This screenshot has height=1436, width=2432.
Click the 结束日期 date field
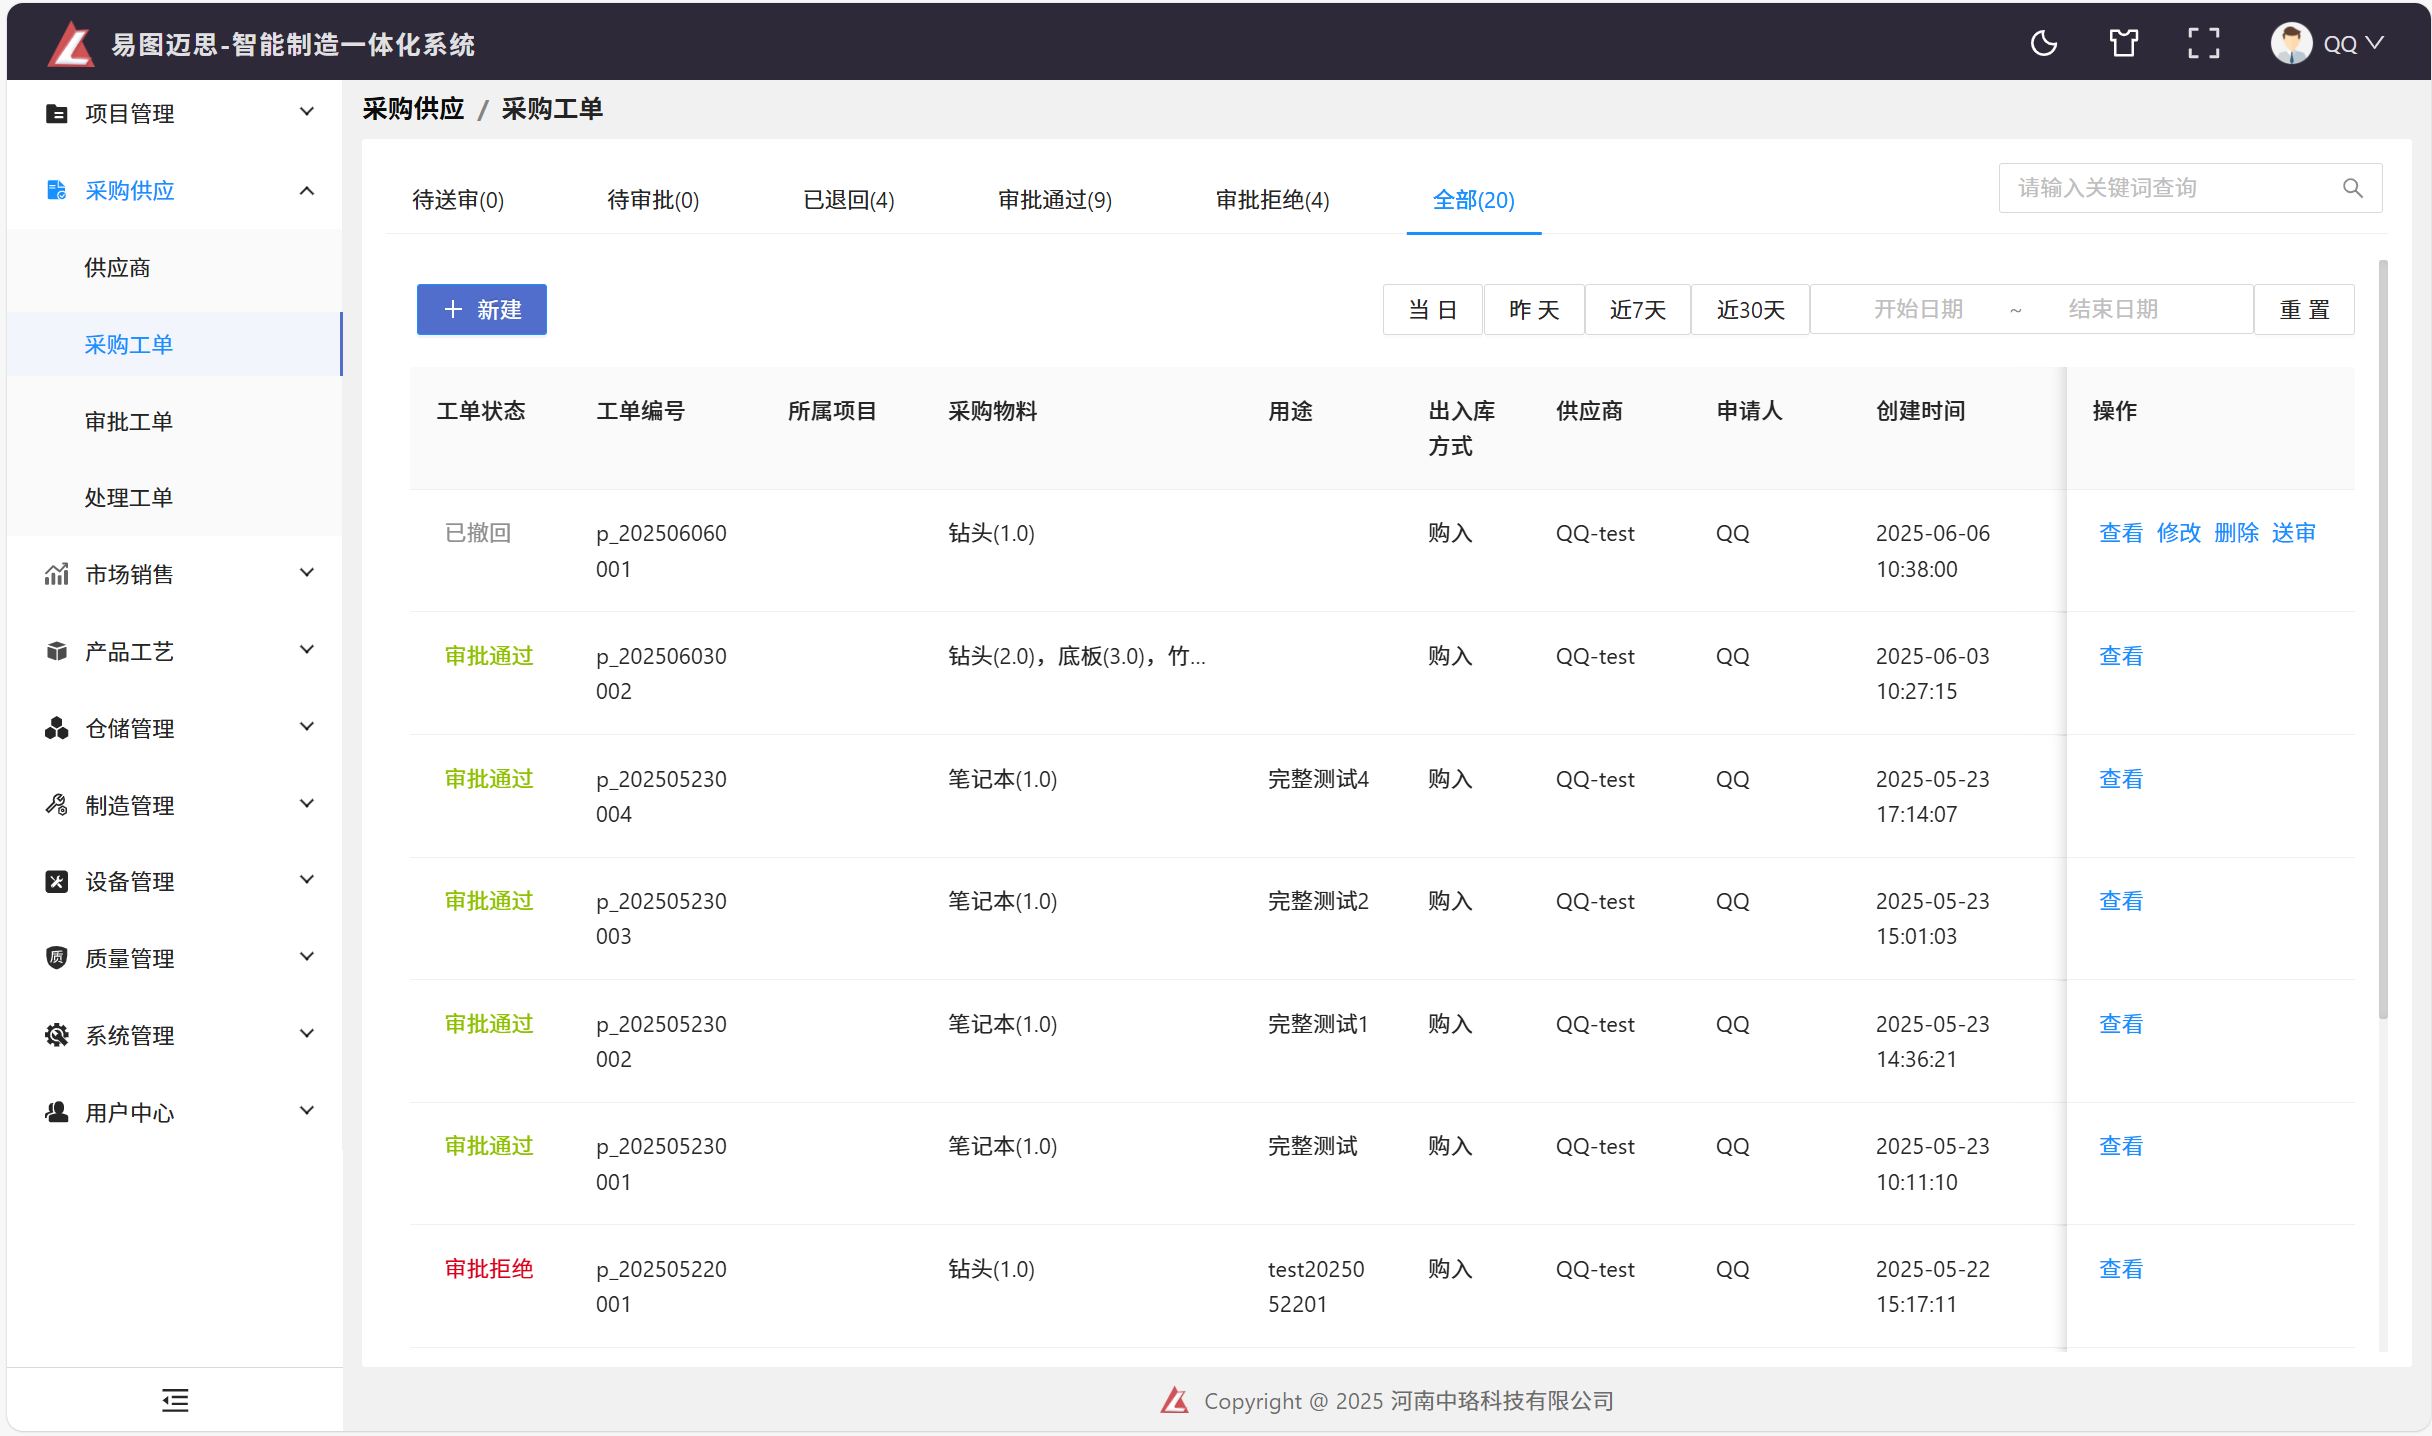(2112, 310)
